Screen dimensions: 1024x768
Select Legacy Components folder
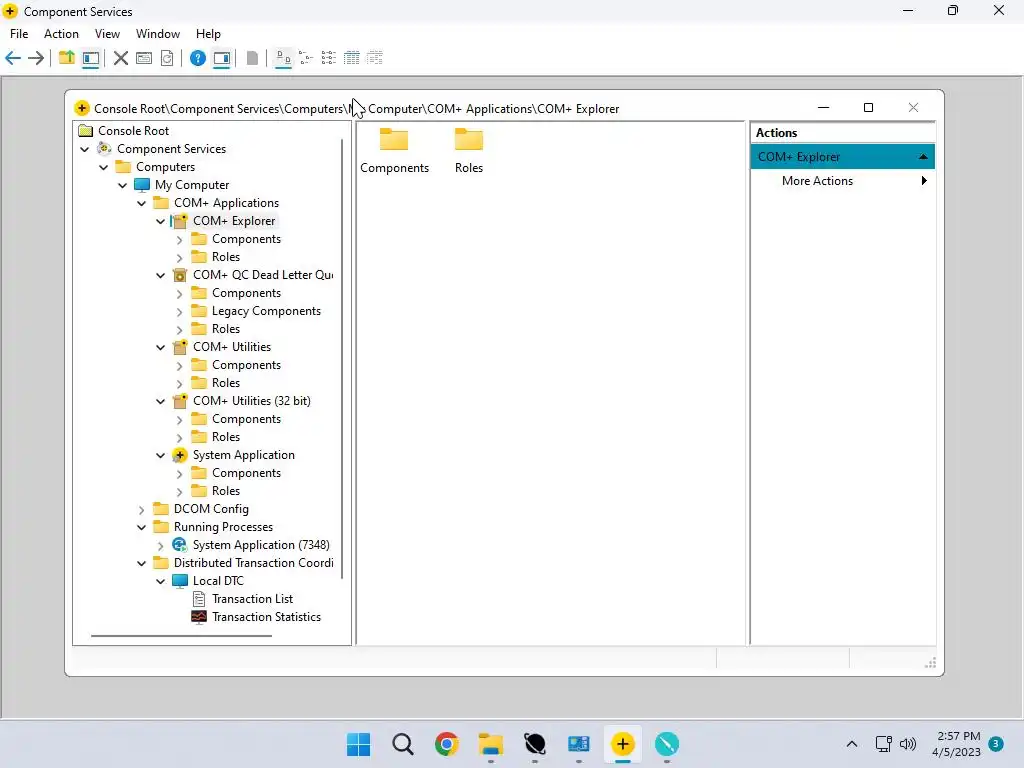click(x=266, y=311)
